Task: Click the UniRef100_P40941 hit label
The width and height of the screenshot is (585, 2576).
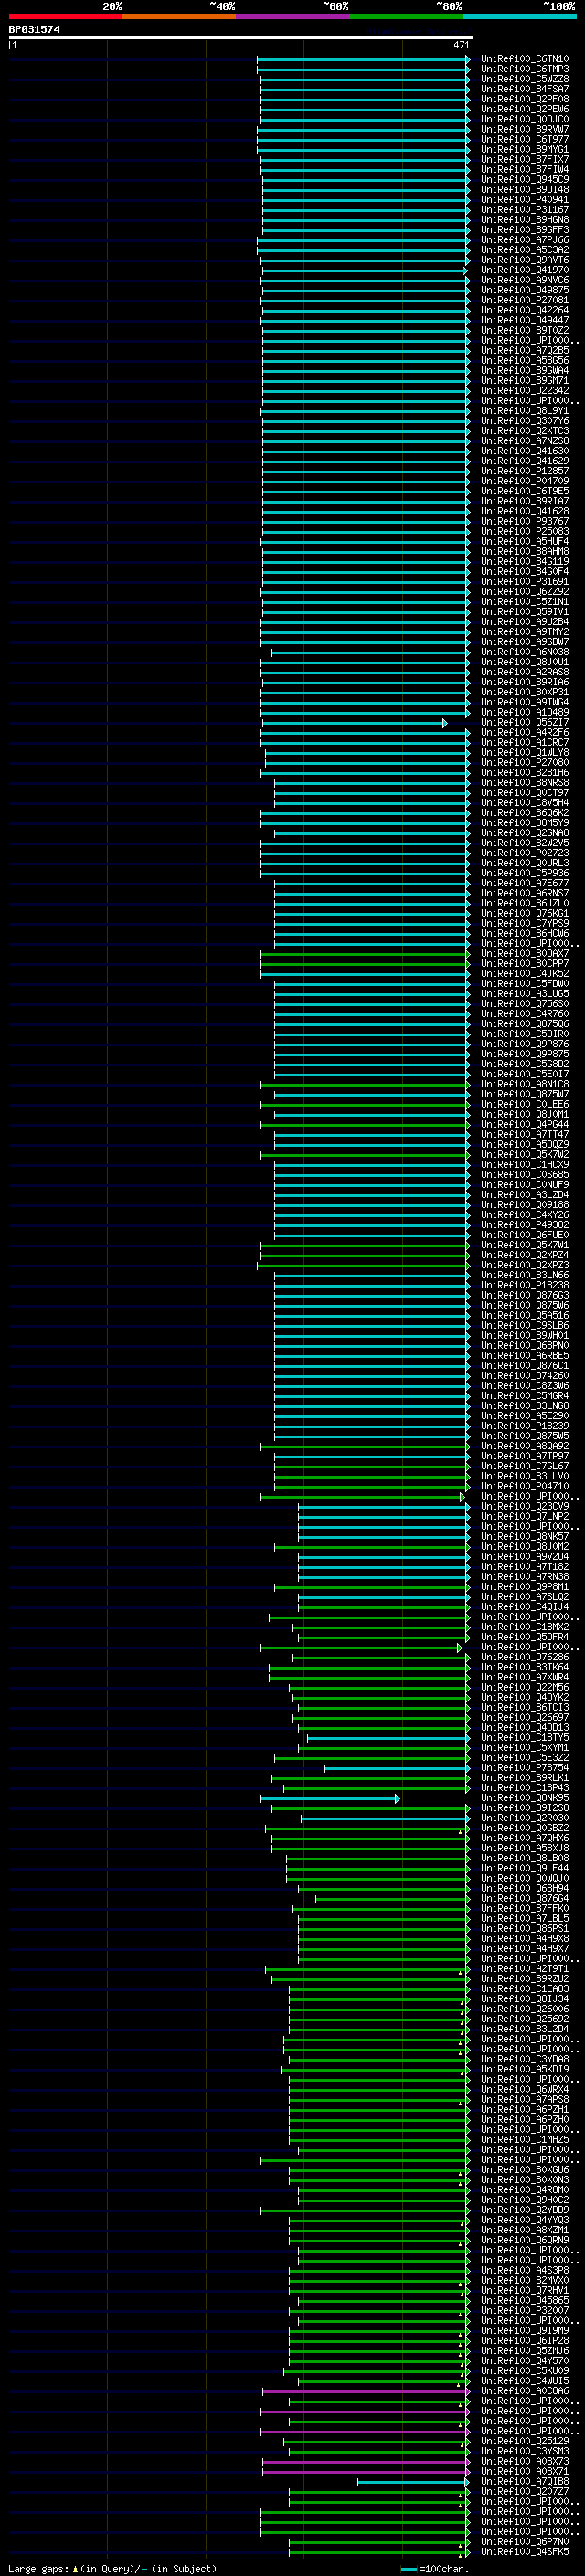Action: 525,200
